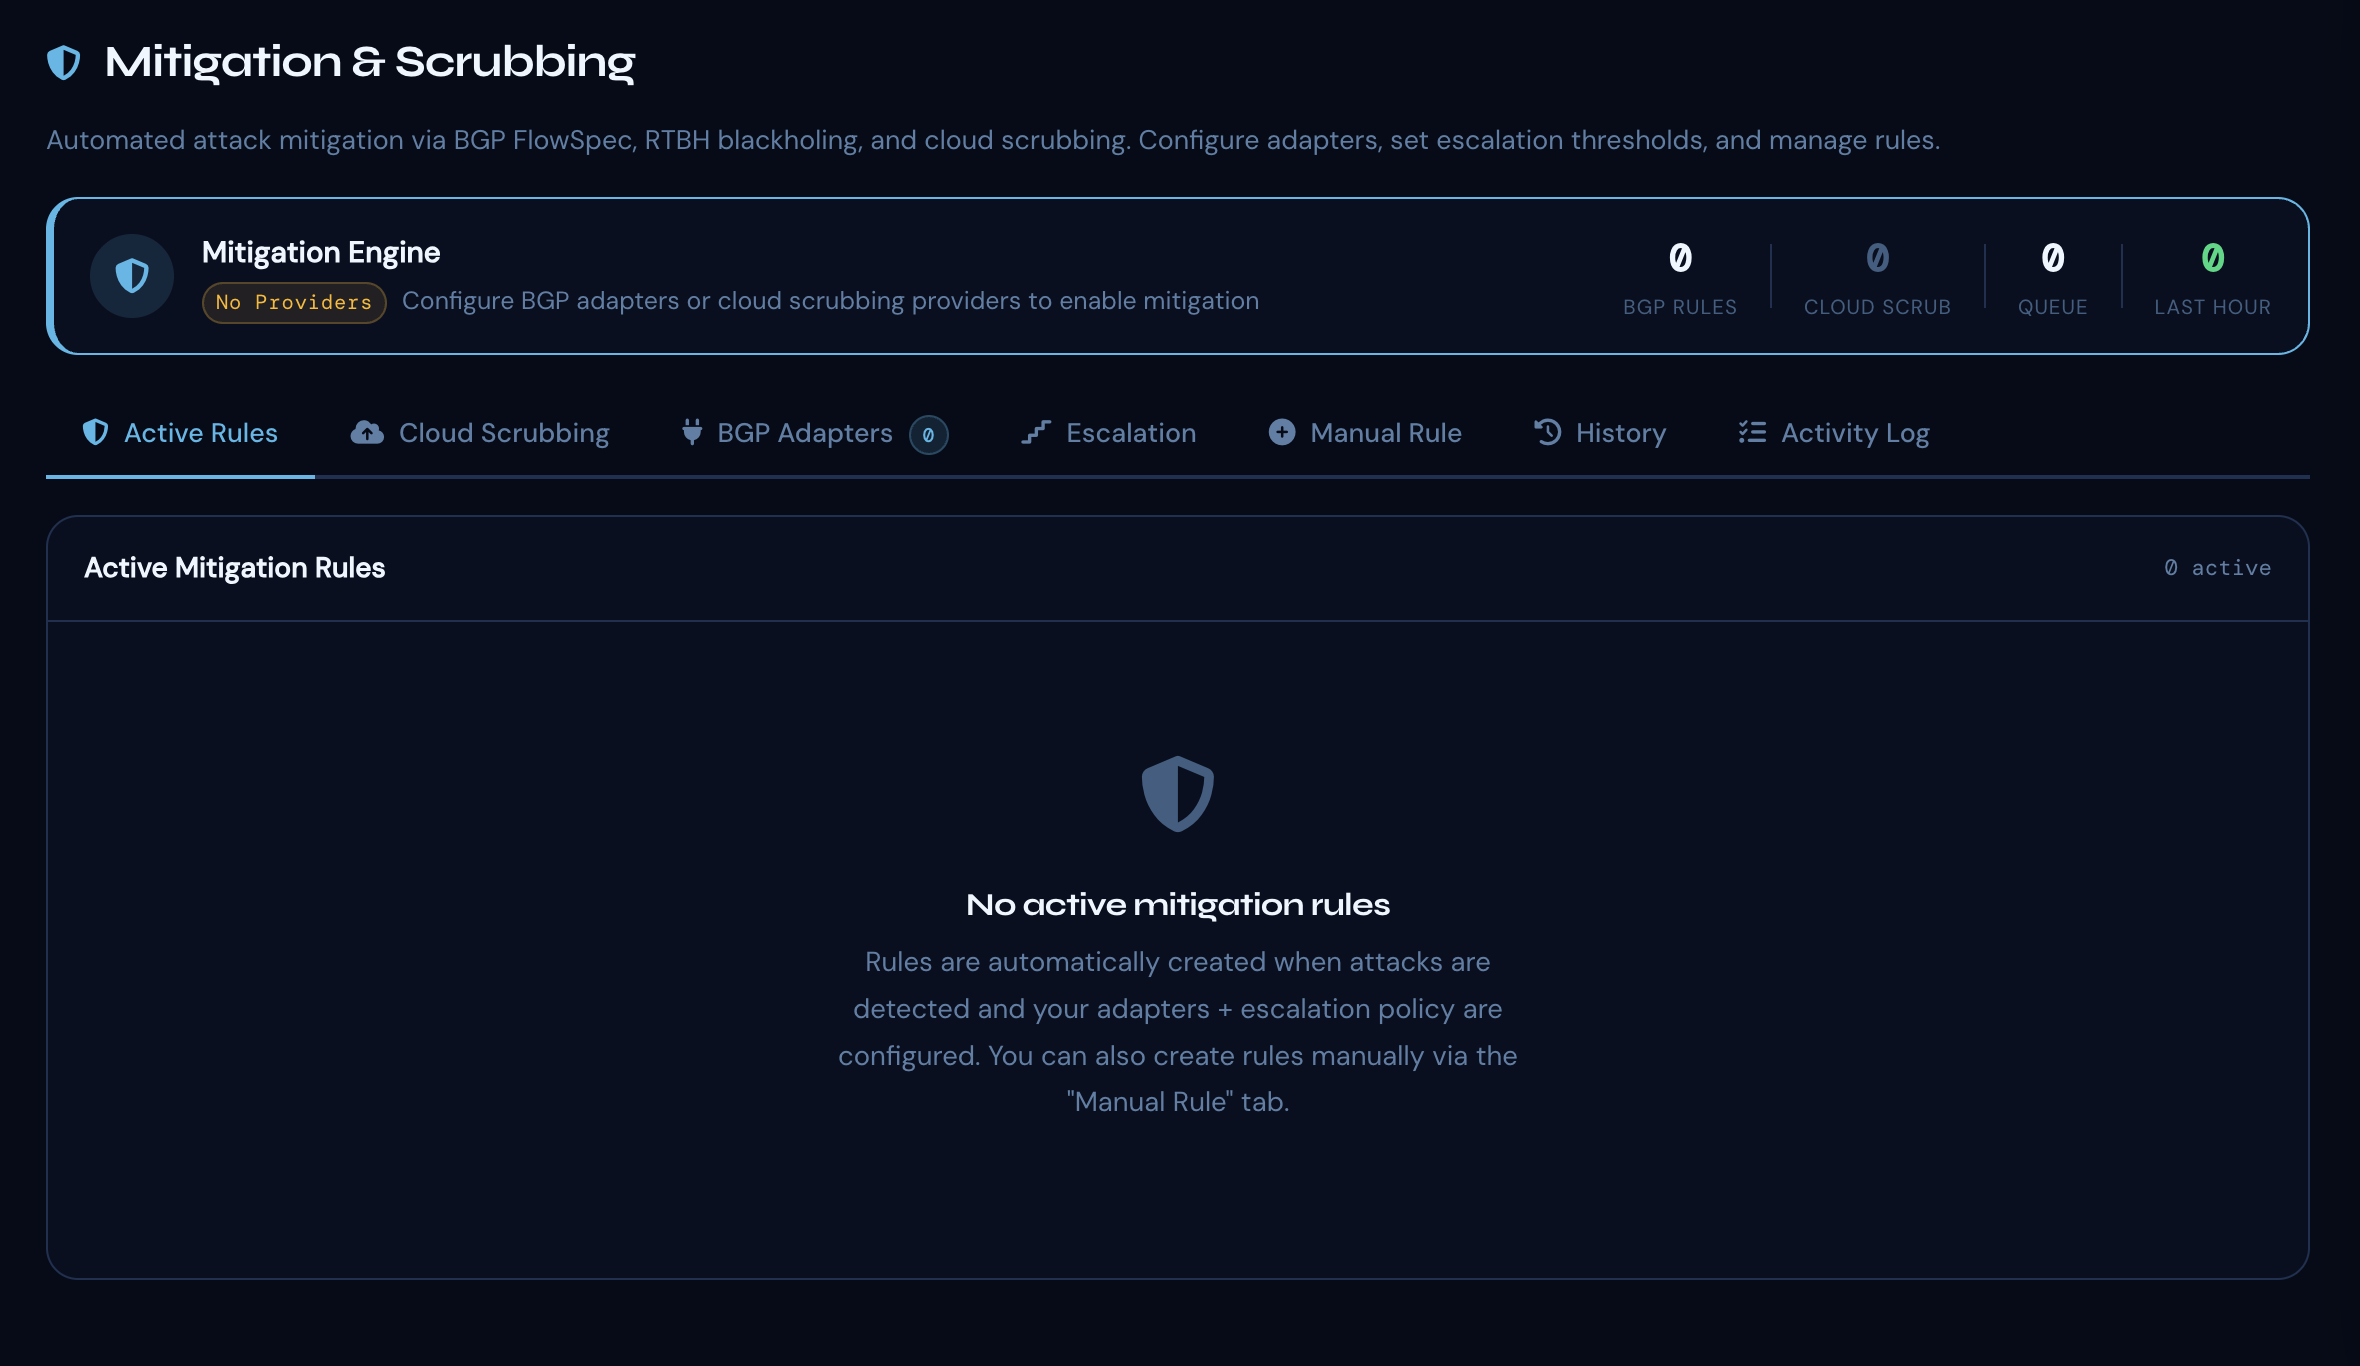Click the clock rewind icon on History tab
Viewport: 2360px width, 1366px height.
pos(1546,432)
